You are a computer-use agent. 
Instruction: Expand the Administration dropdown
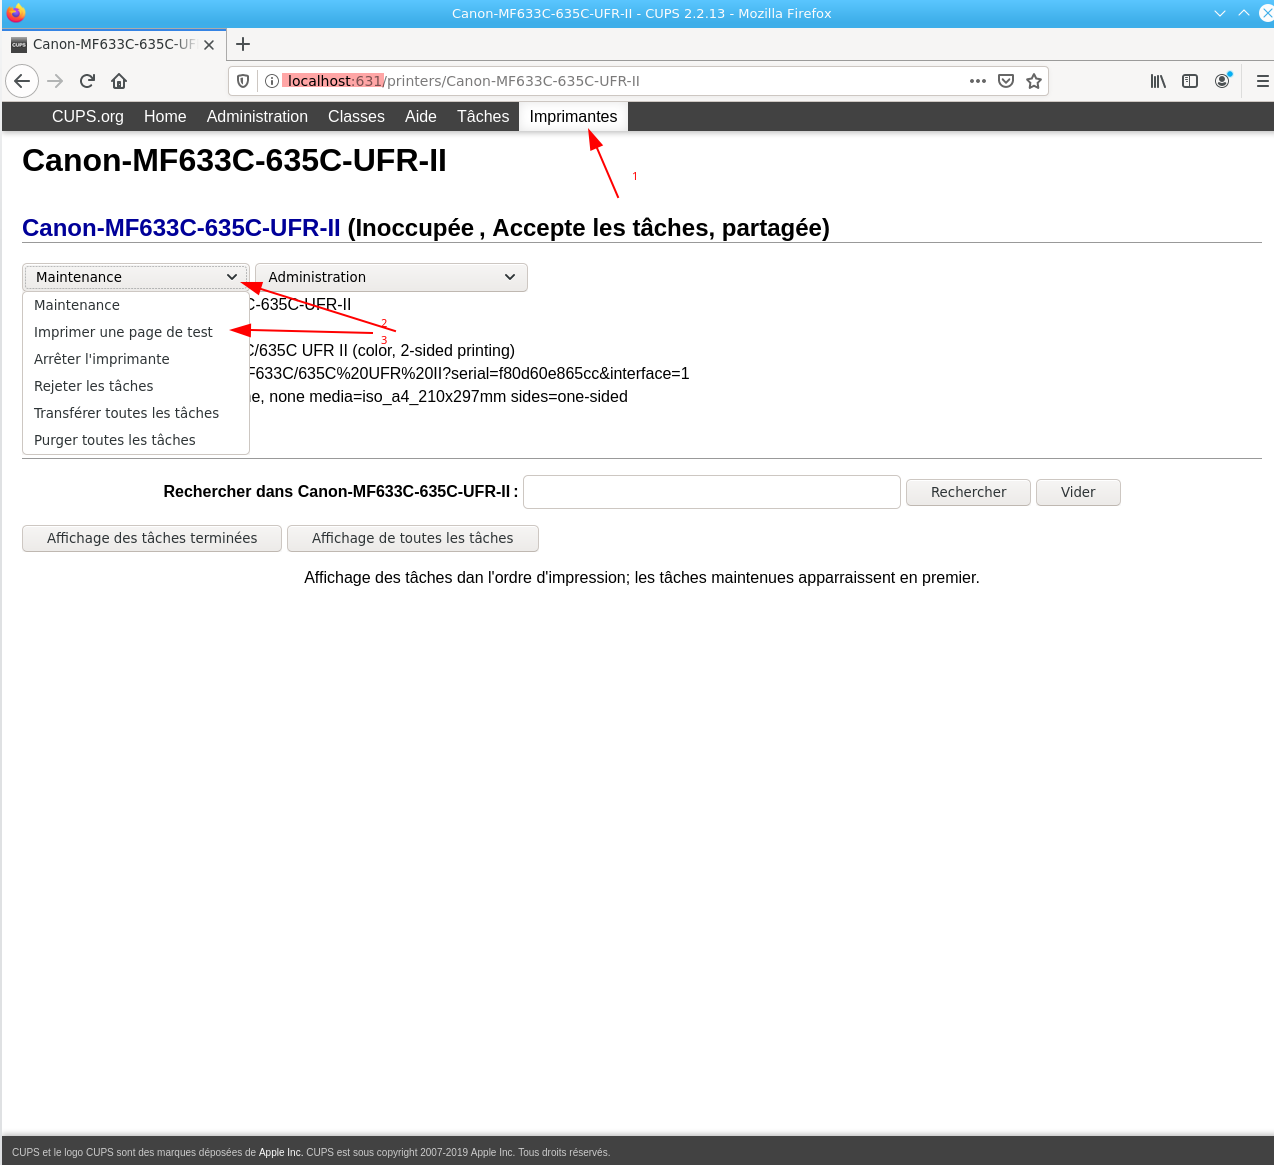(391, 277)
